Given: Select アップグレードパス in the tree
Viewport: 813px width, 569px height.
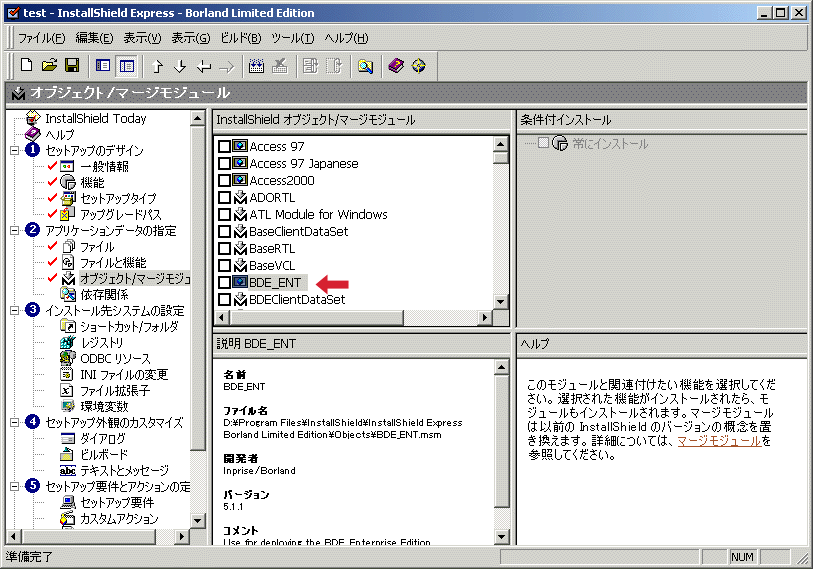Looking at the screenshot, I should point(121,215).
